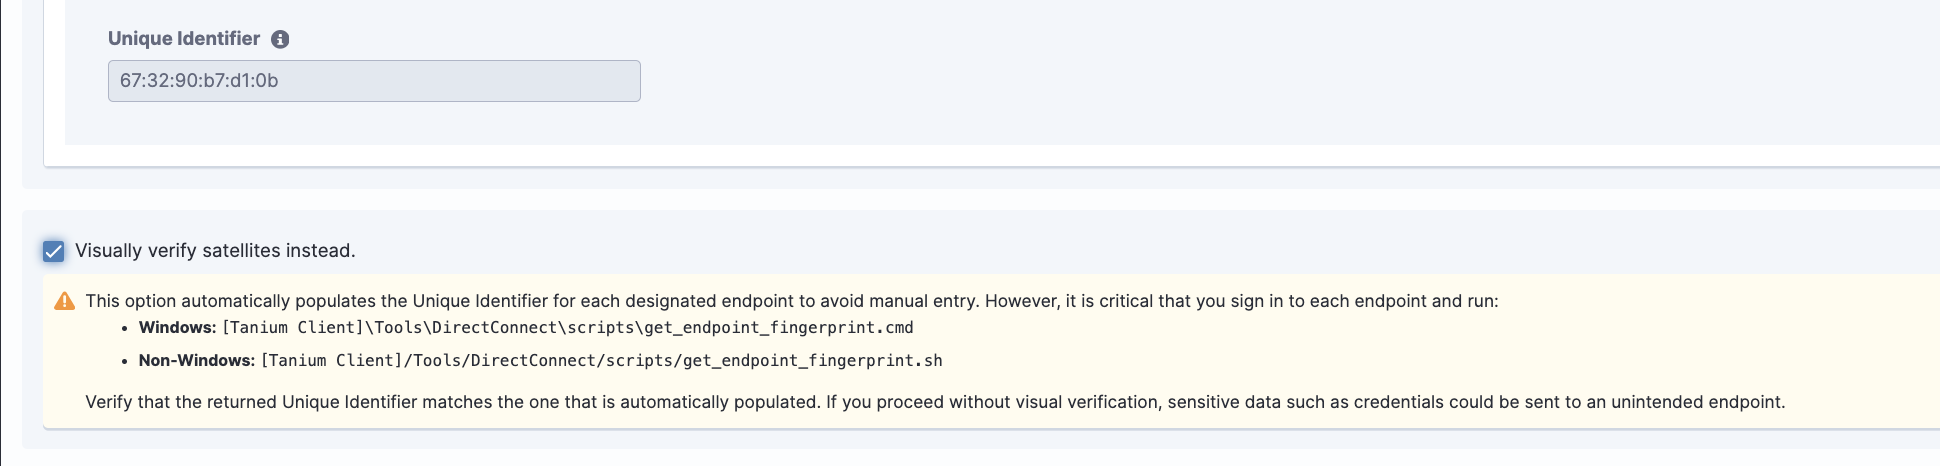Focus the Unique Identifier input field
The width and height of the screenshot is (1940, 466).
374,81
